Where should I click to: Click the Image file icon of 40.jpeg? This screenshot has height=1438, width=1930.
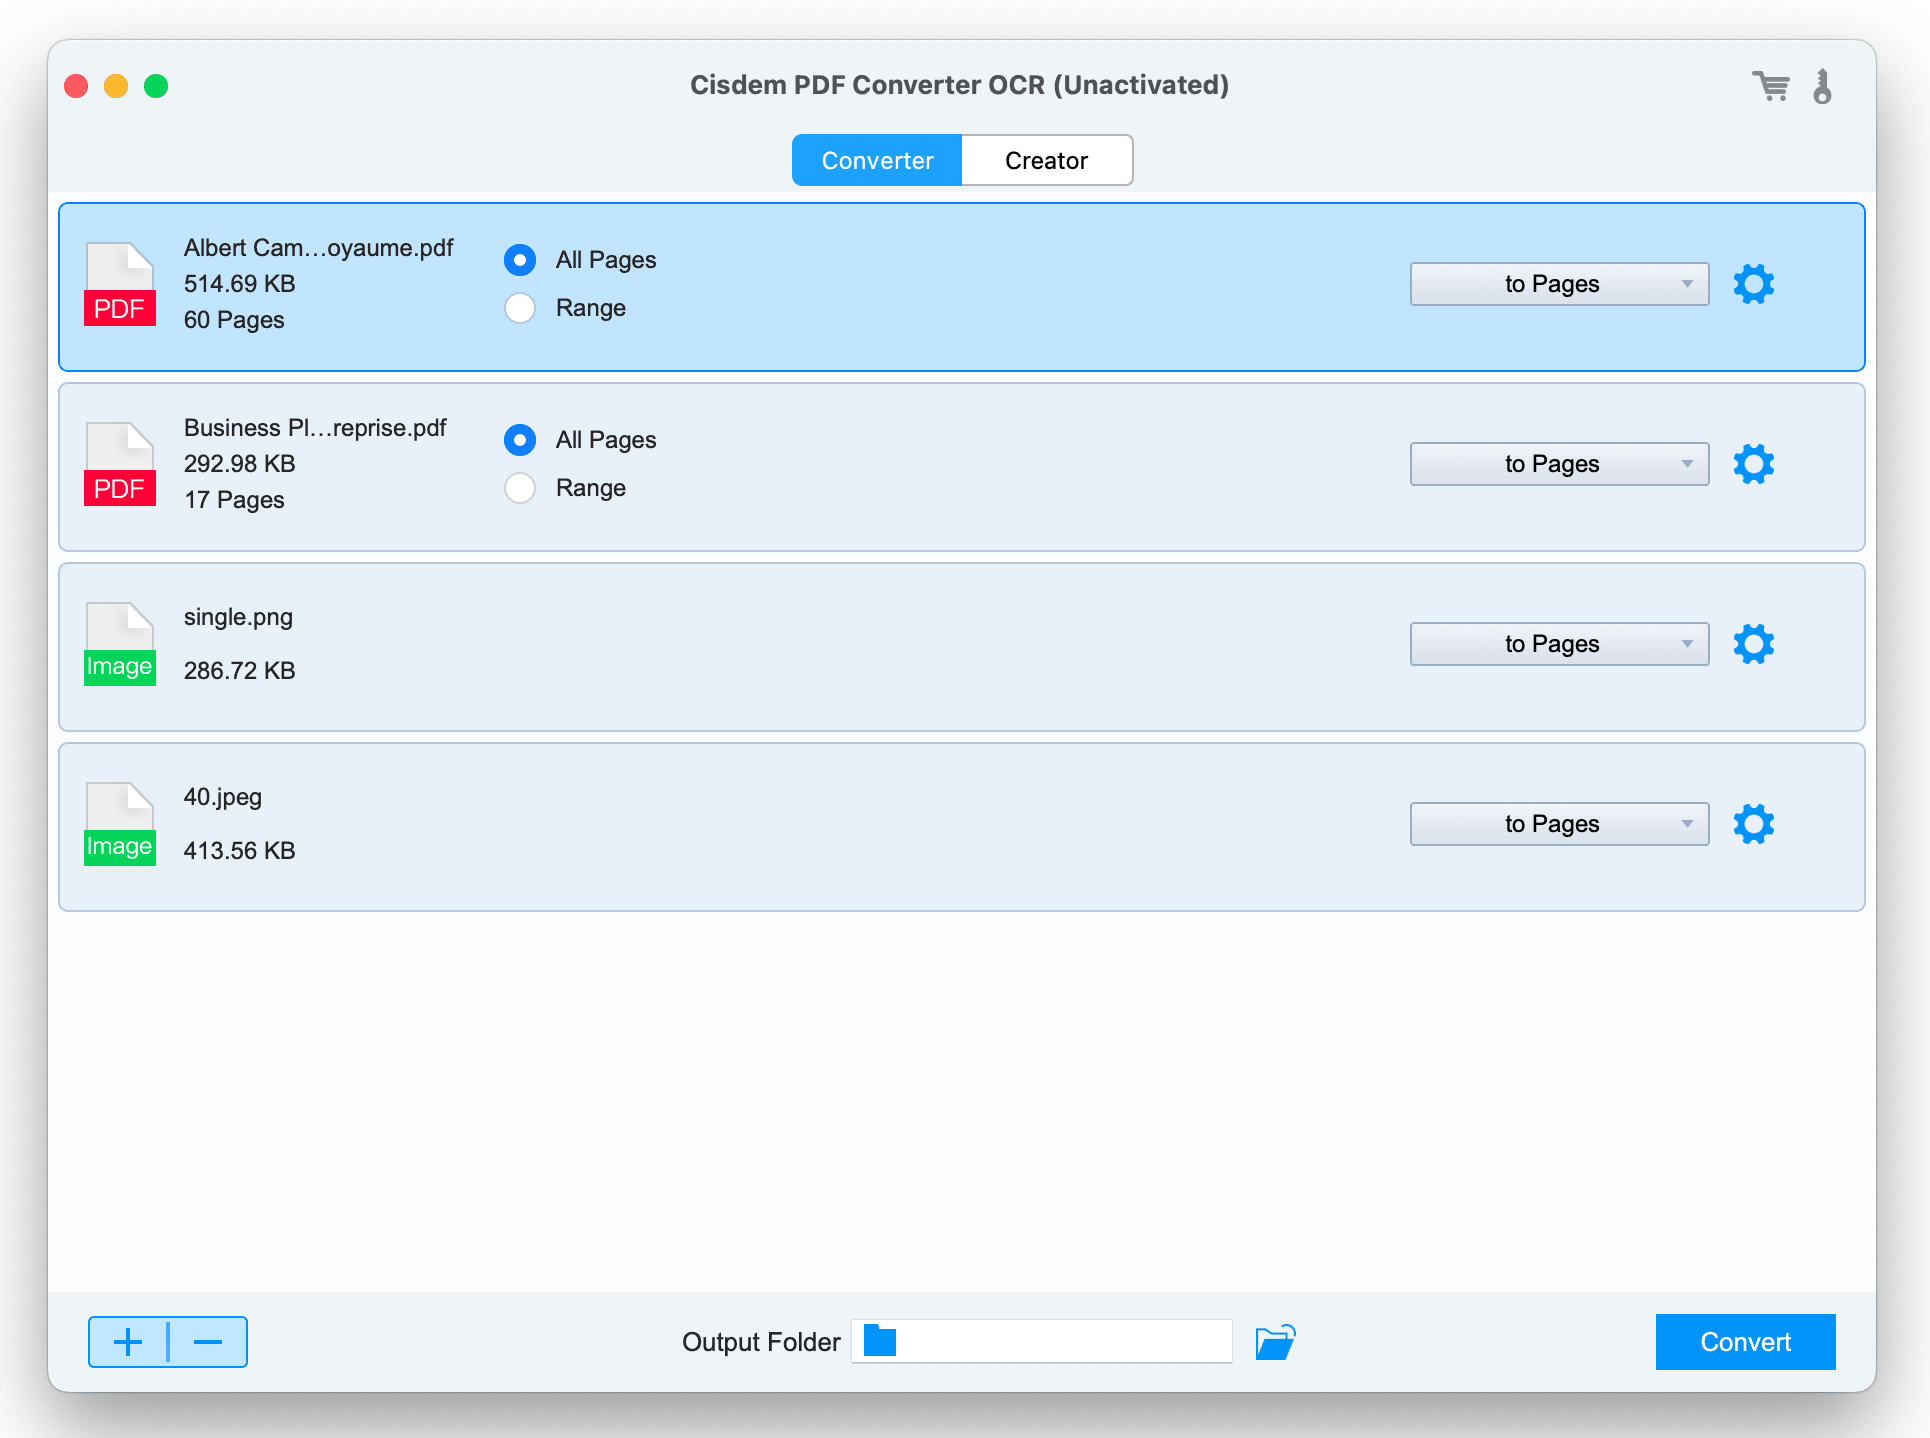(120, 824)
